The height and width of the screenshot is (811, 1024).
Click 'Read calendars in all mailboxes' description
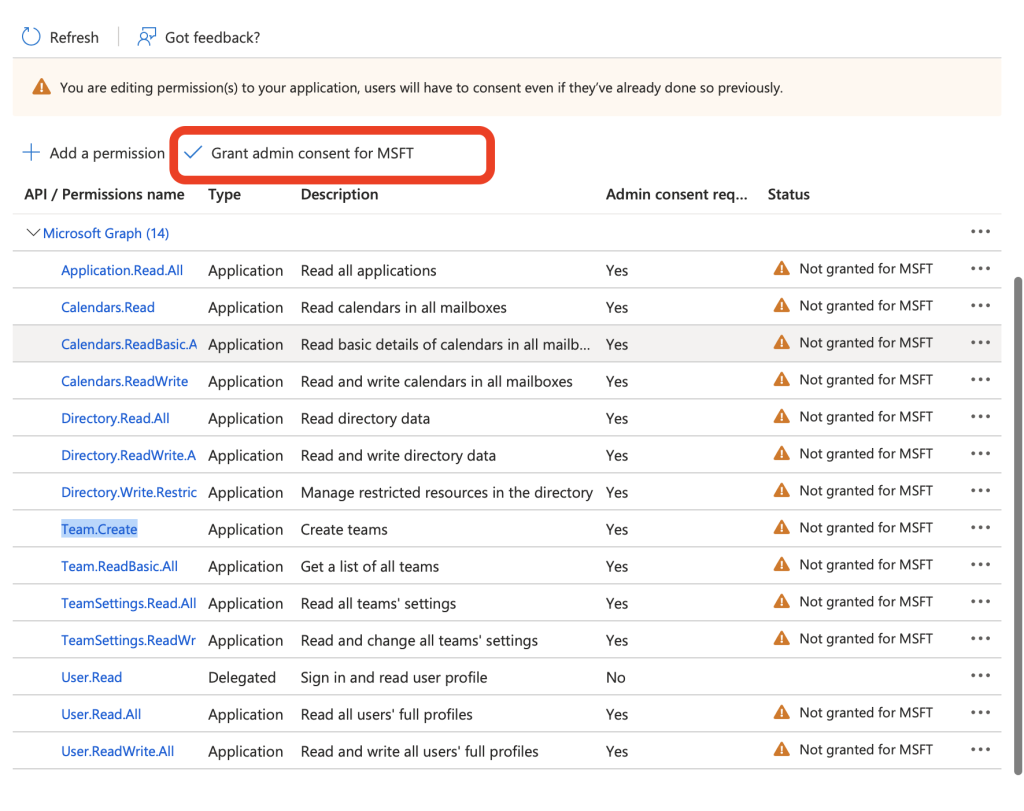pos(404,307)
